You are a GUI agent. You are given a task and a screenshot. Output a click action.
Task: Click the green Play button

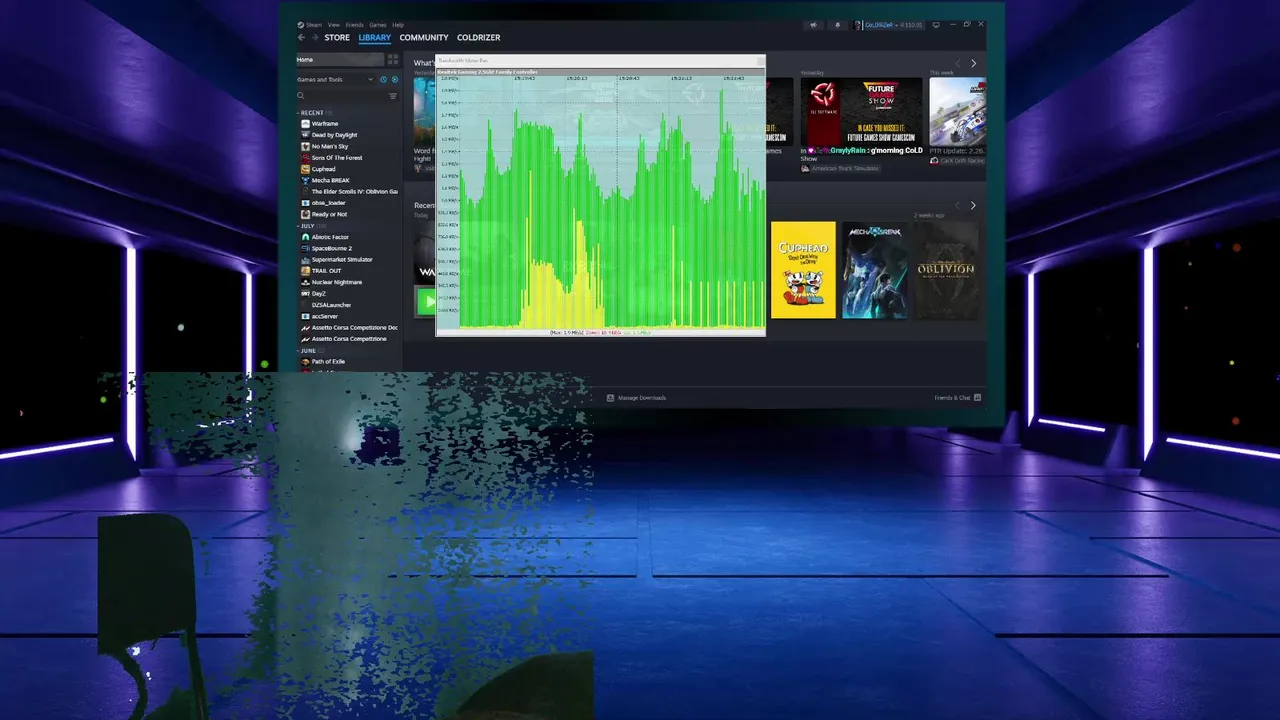click(x=427, y=301)
